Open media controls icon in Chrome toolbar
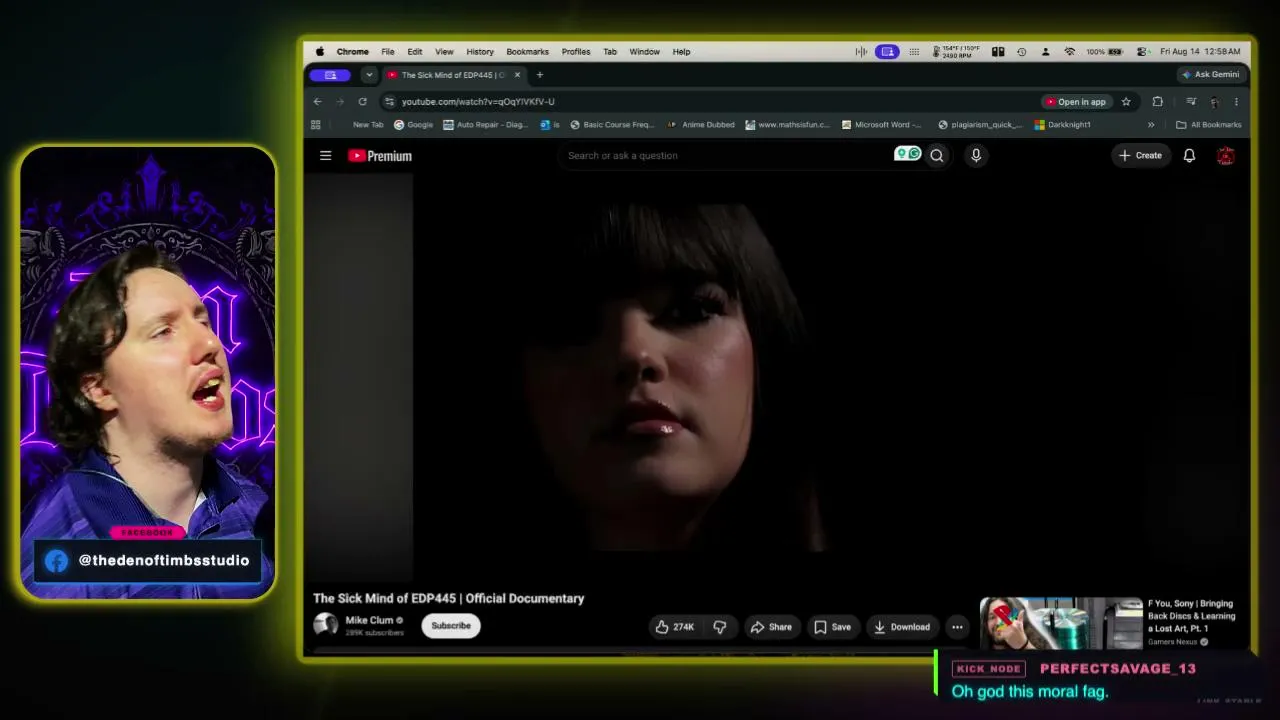1280x720 pixels. (1191, 101)
